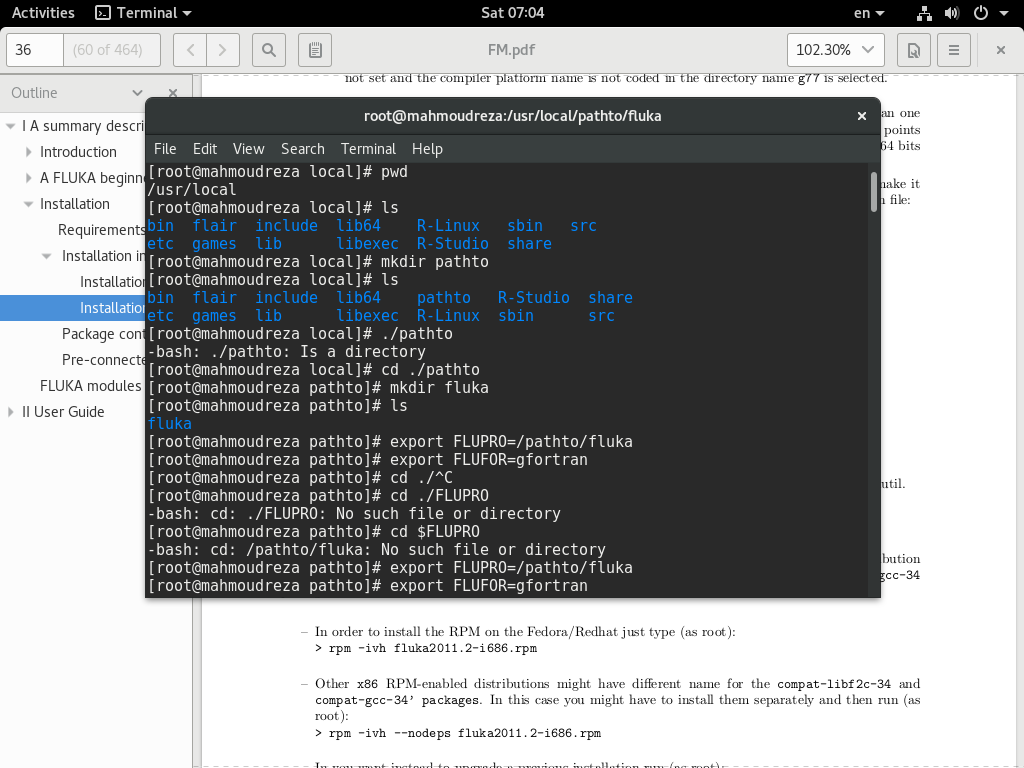This screenshot has width=1024, height=768.
Task: Open the clock showing Sat 07:04
Action: 513,13
